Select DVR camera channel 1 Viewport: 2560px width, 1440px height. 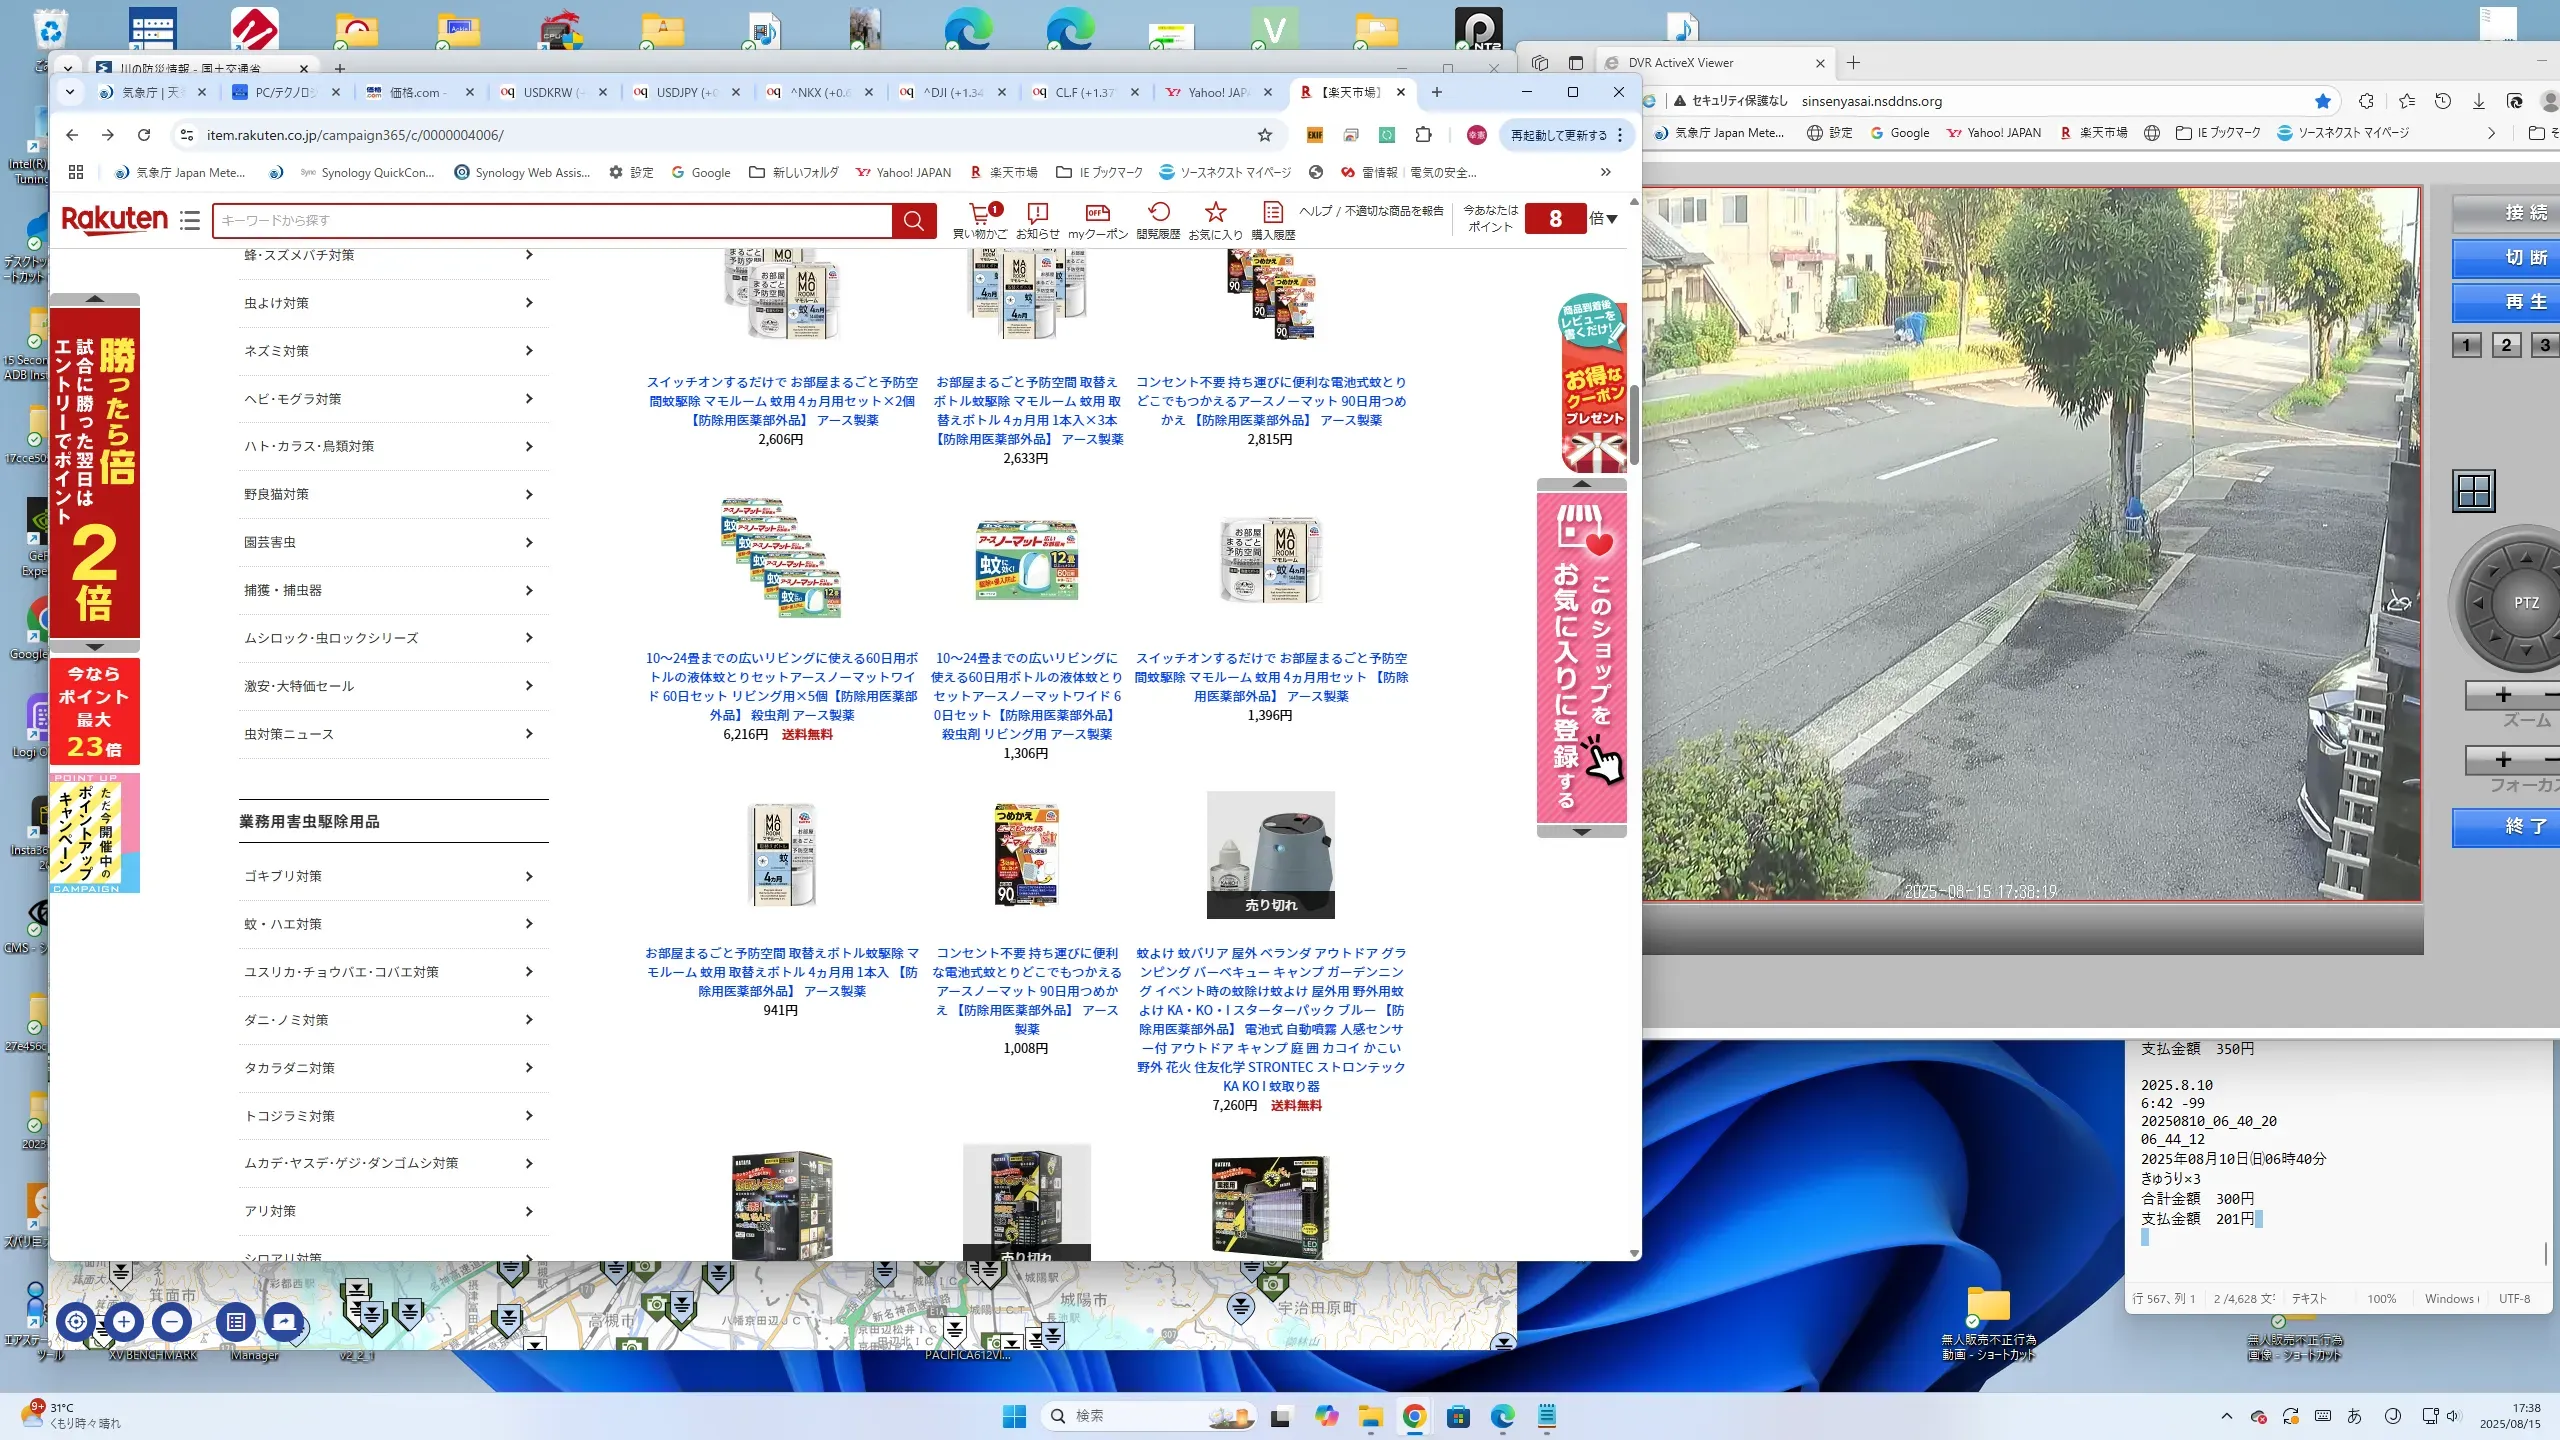(2466, 345)
